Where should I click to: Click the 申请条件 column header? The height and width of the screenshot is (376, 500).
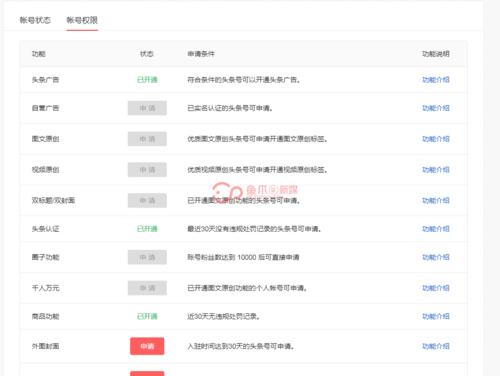(201, 54)
